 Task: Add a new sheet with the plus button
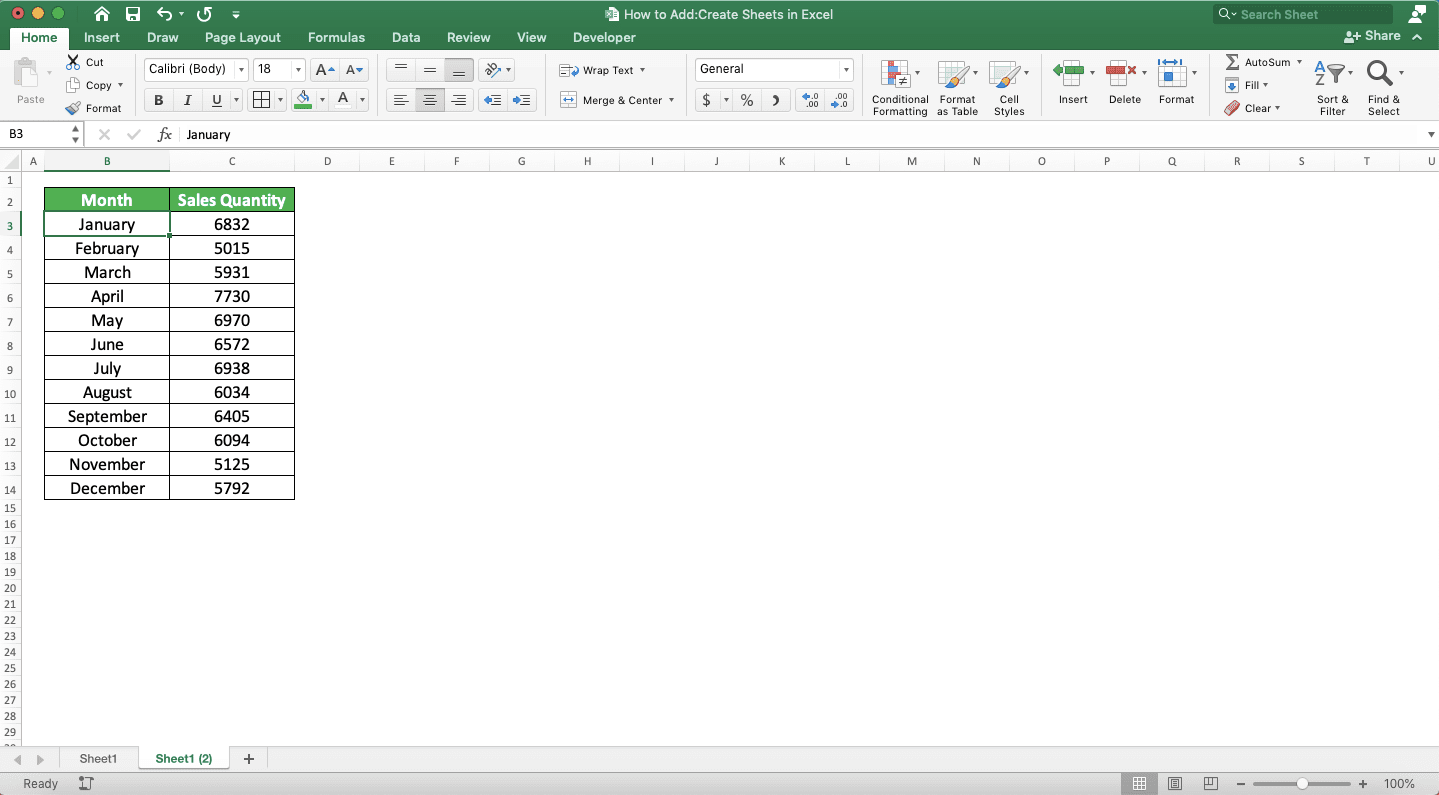(248, 758)
